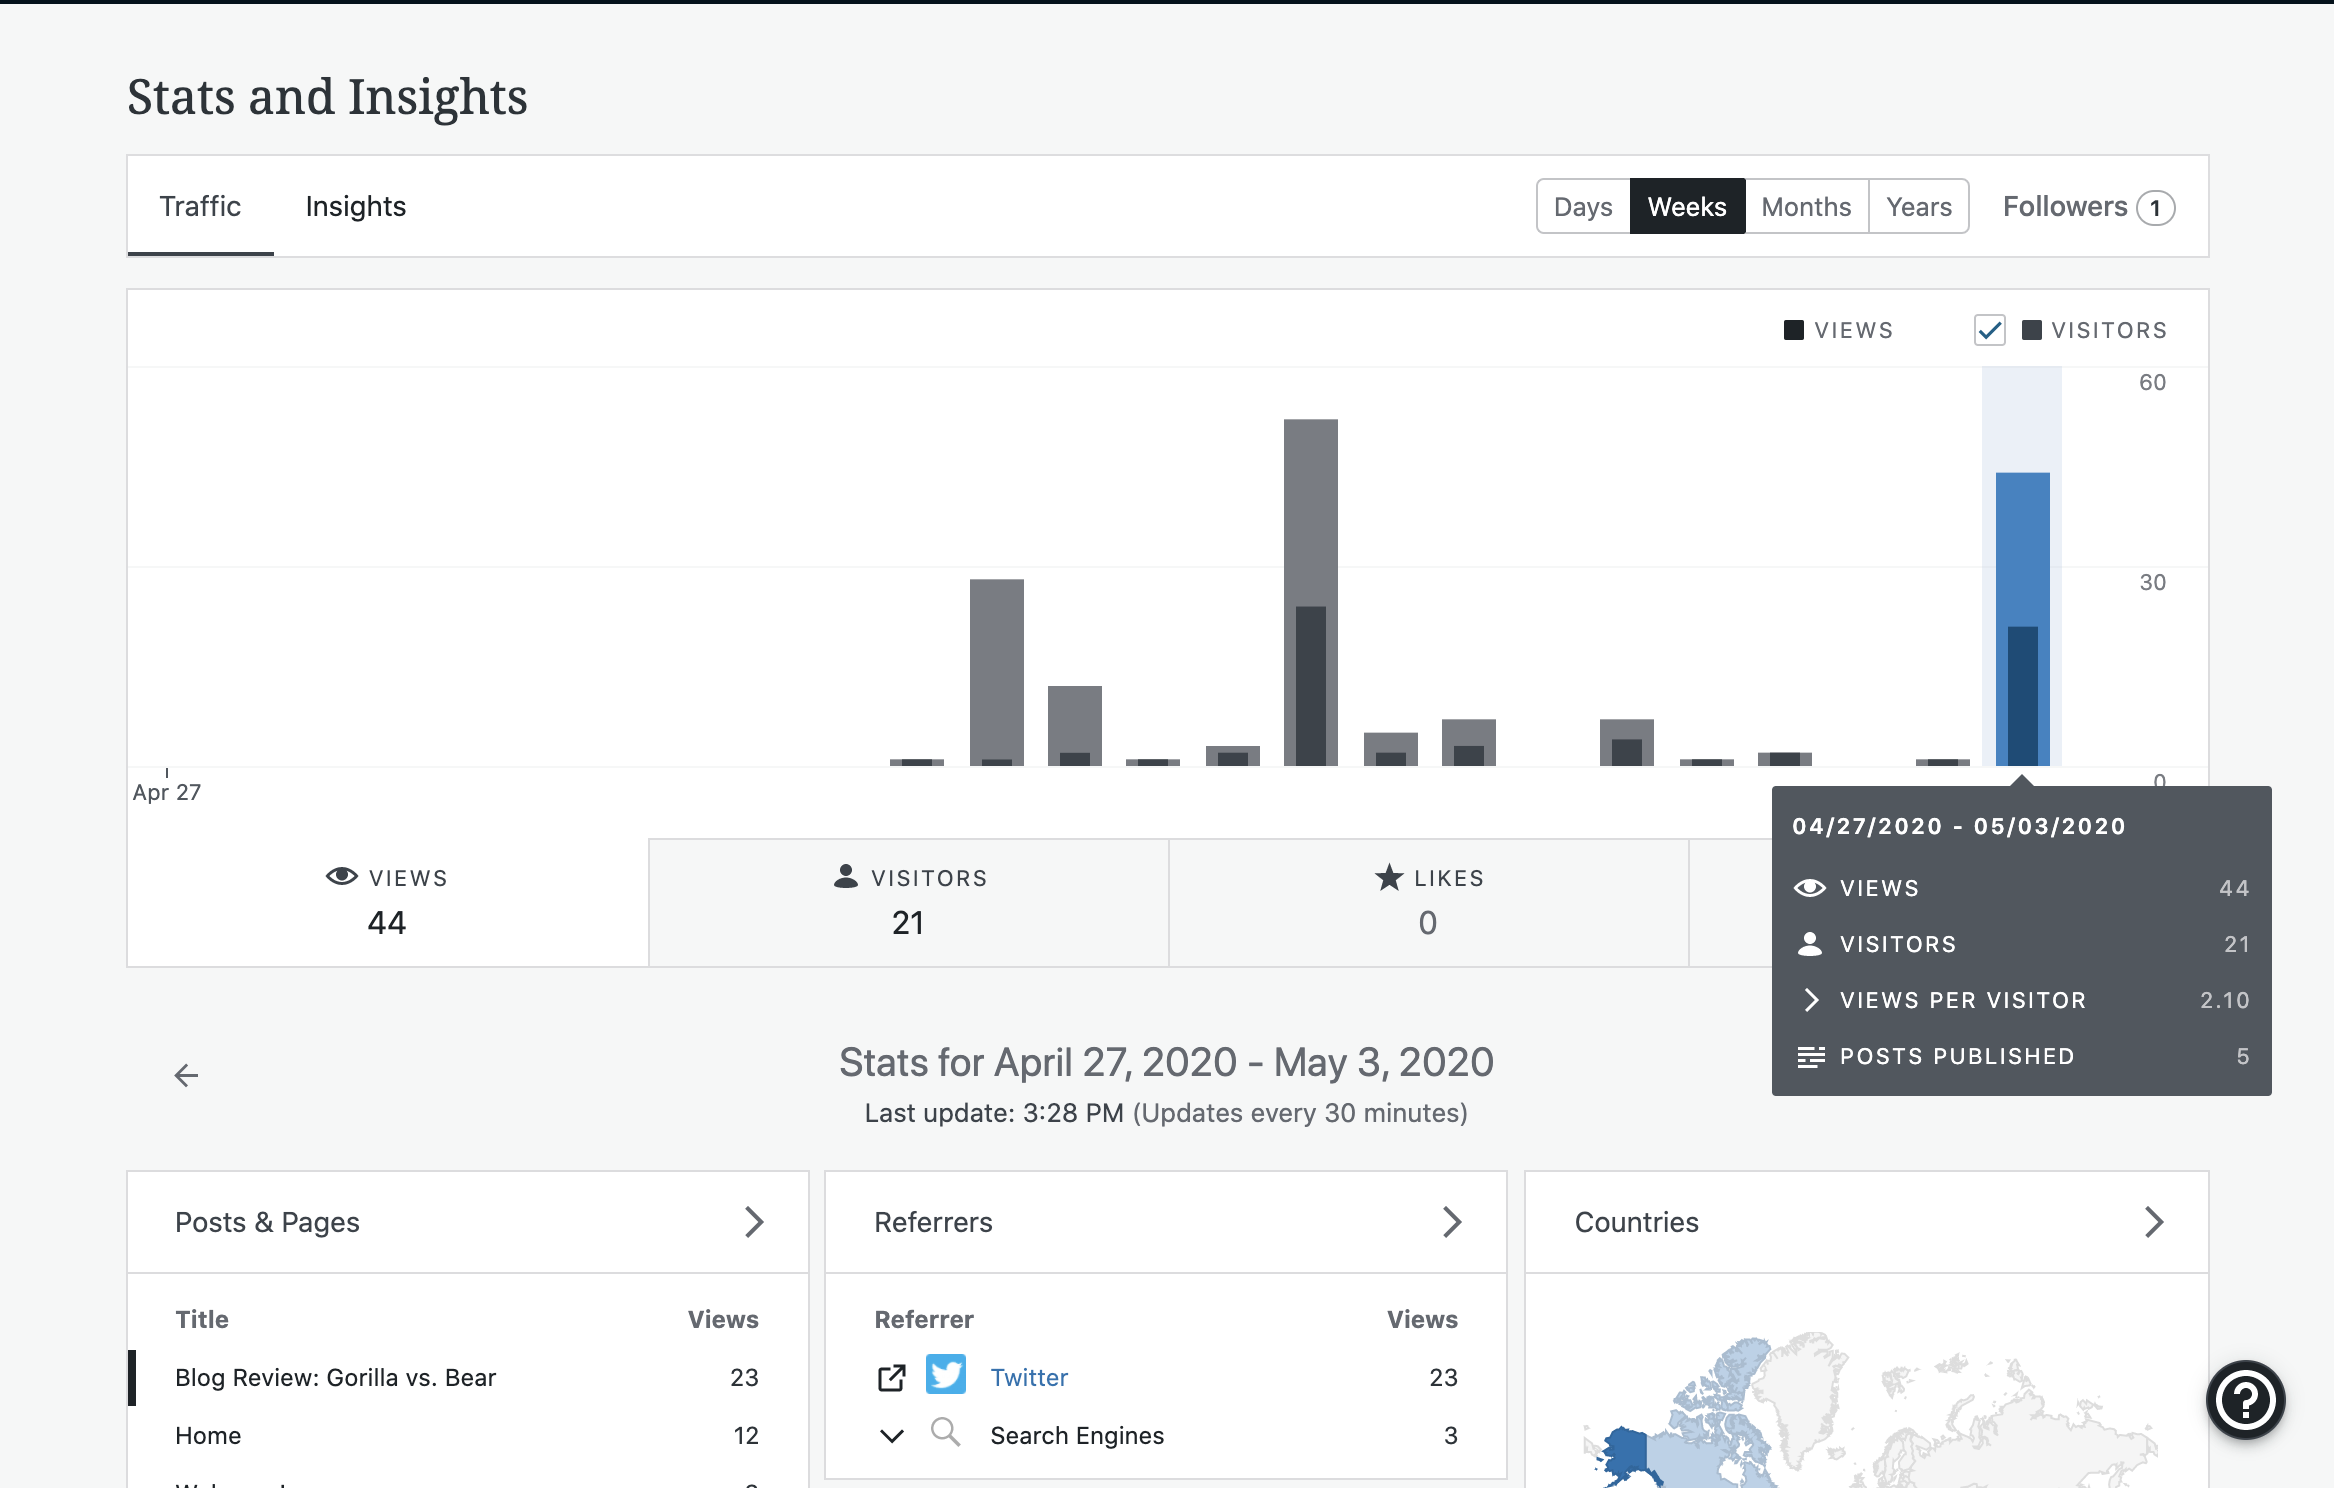
Task: Select the Traffic tab
Action: [200, 207]
